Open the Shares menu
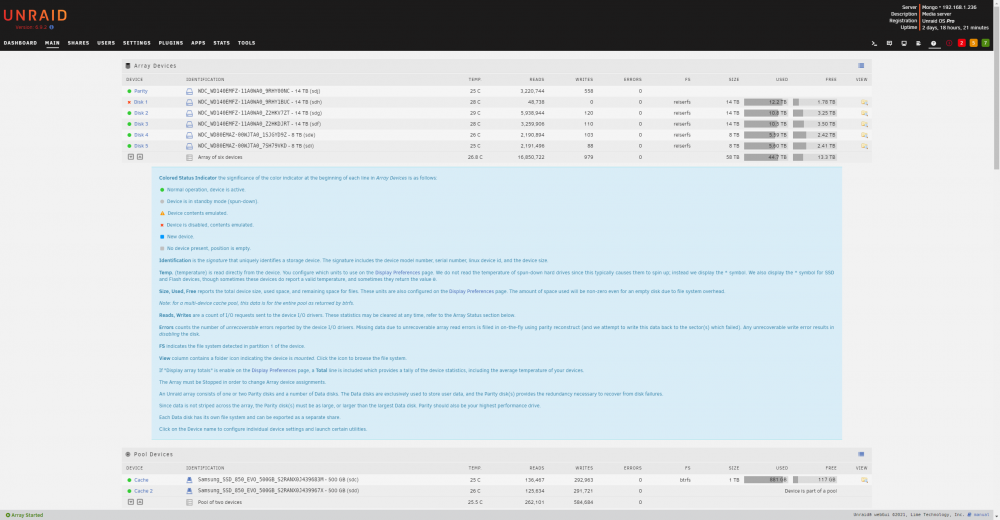 (x=78, y=43)
